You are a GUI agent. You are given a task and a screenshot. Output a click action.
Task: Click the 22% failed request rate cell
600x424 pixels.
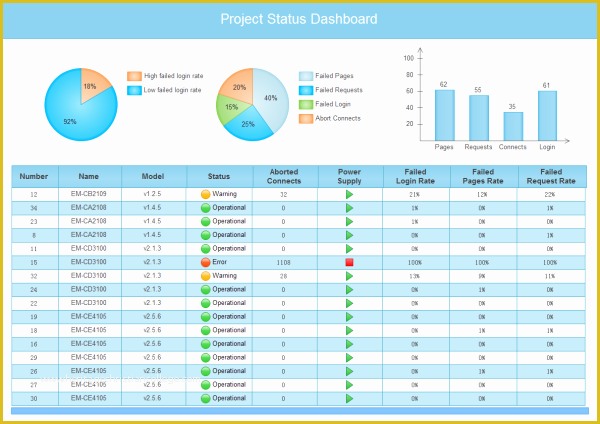tap(550, 194)
